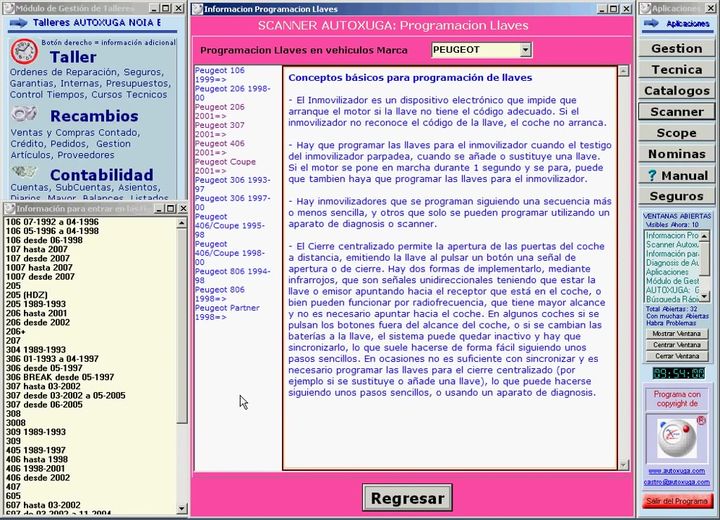The image size is (720, 520).
Task: Open the Taller module heading
Action: 73,57
